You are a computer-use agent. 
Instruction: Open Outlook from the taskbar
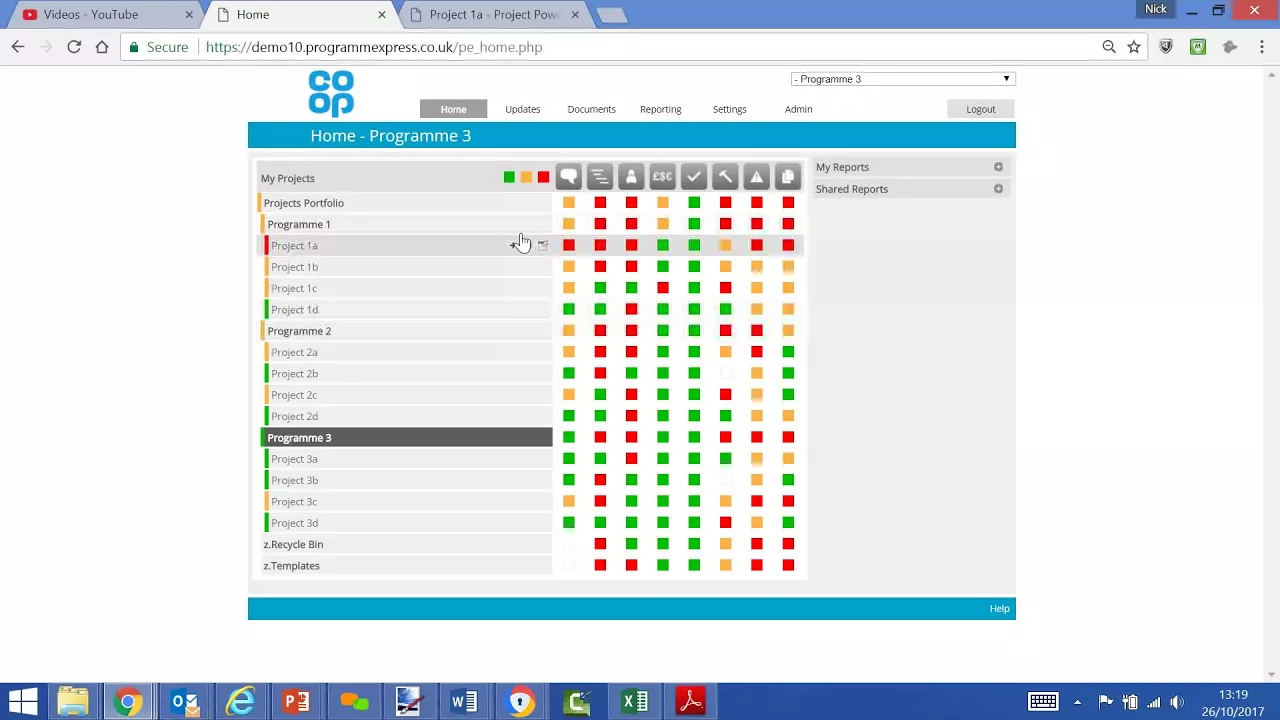point(184,701)
